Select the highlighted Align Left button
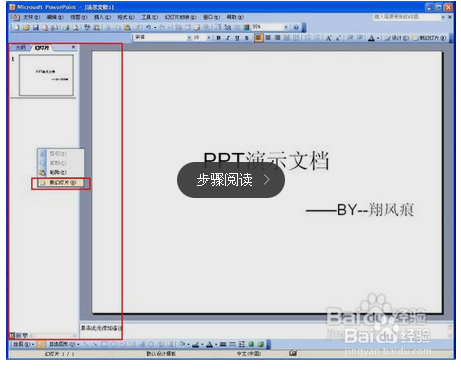The height and width of the screenshot is (369, 461). pos(258,38)
